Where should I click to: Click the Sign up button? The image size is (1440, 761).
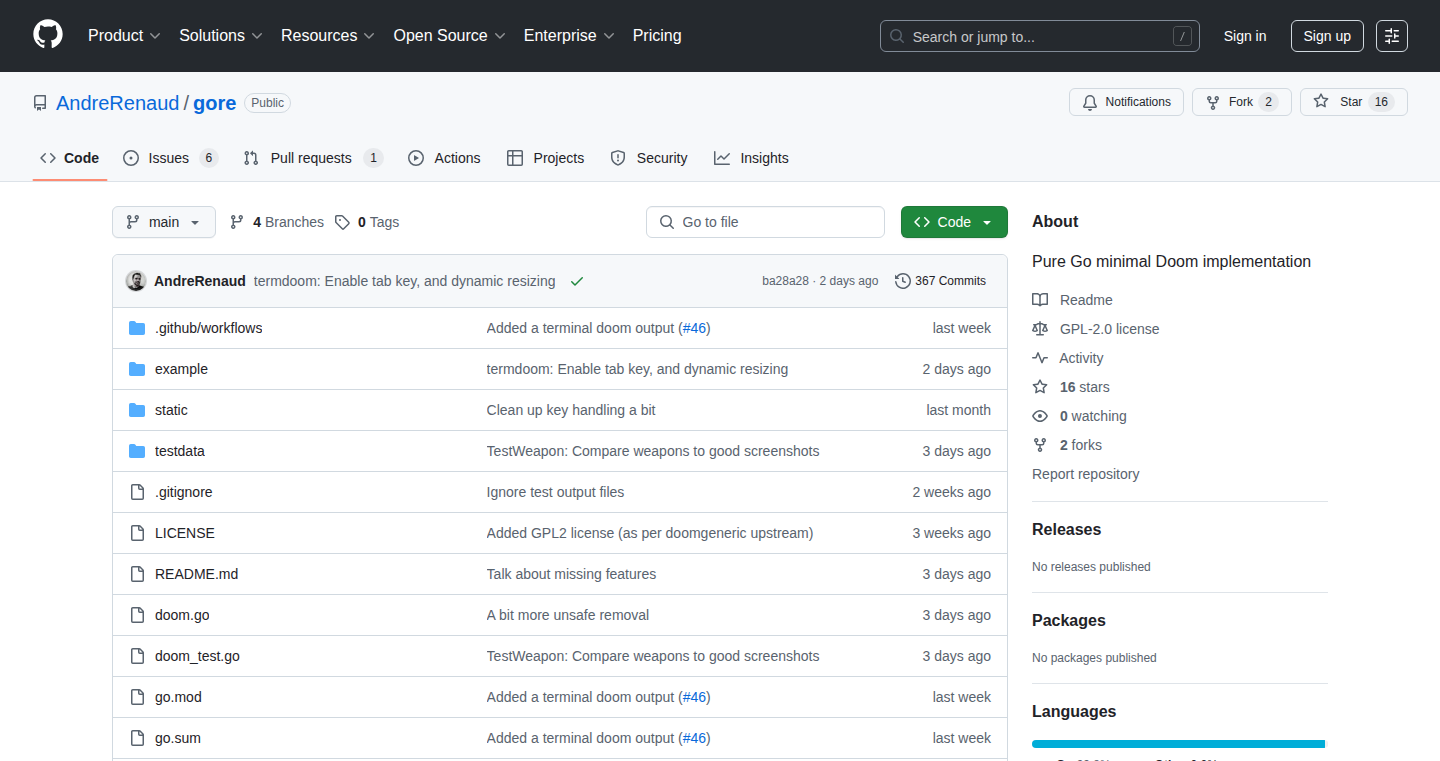(x=1327, y=36)
